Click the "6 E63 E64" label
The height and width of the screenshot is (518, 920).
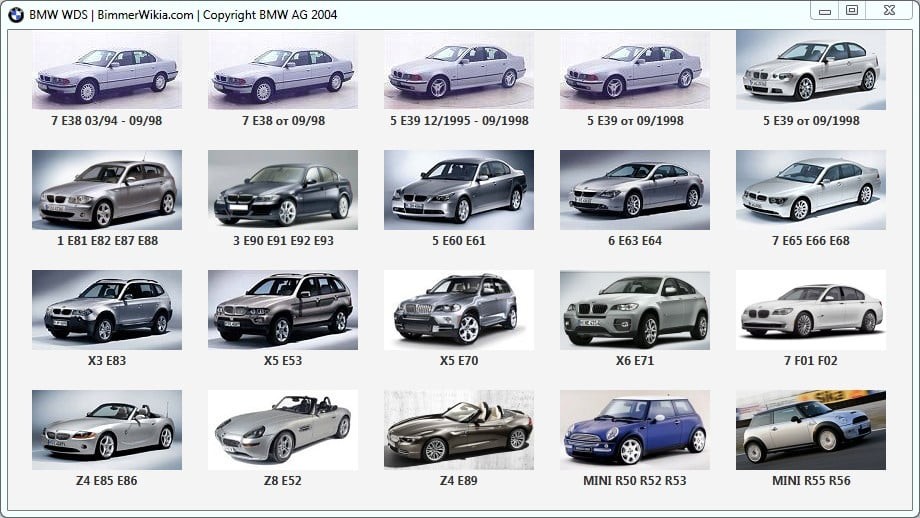[x=635, y=241]
